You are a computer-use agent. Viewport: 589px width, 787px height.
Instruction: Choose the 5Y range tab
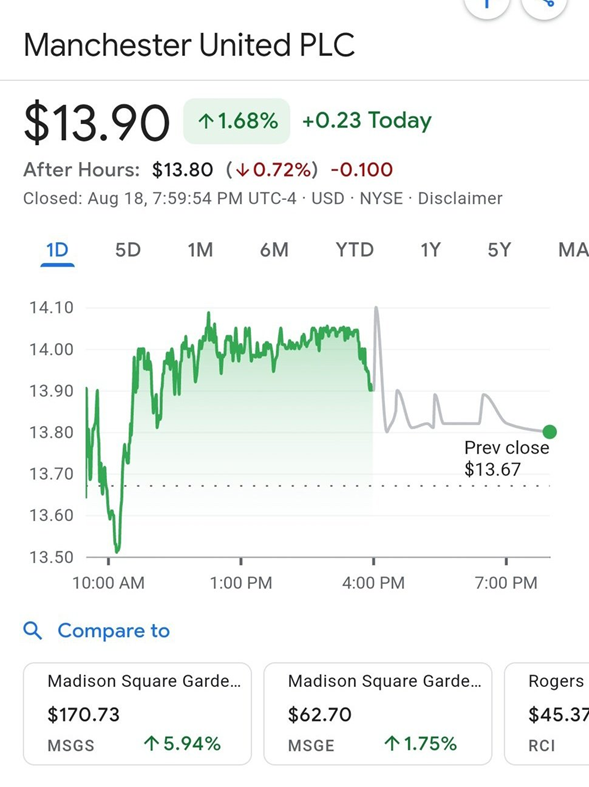499,250
